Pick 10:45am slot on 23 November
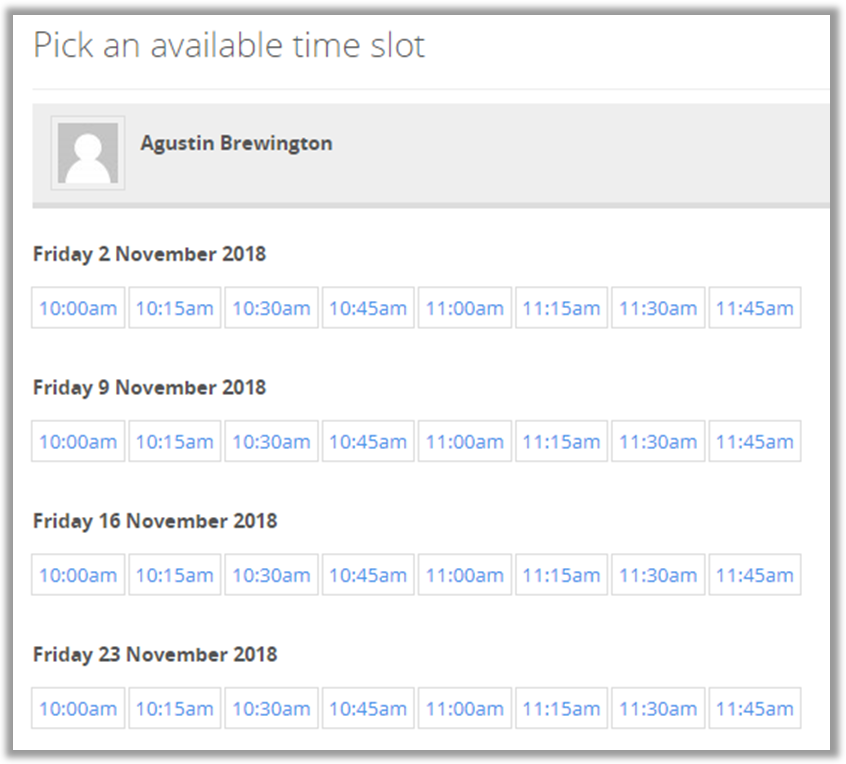Viewport: 846px width, 764px height. pos(368,709)
